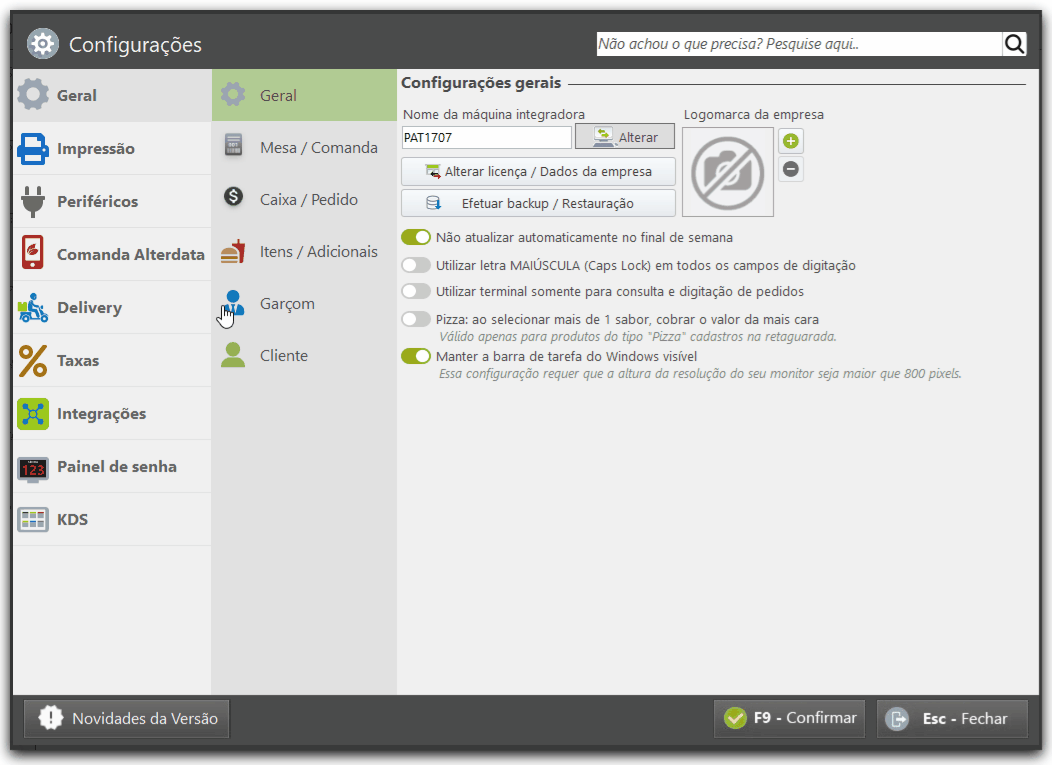The image size is (1052, 765).
Task: Enable MAIÚSCULA Caps Lock typing switch
Action: click(416, 265)
